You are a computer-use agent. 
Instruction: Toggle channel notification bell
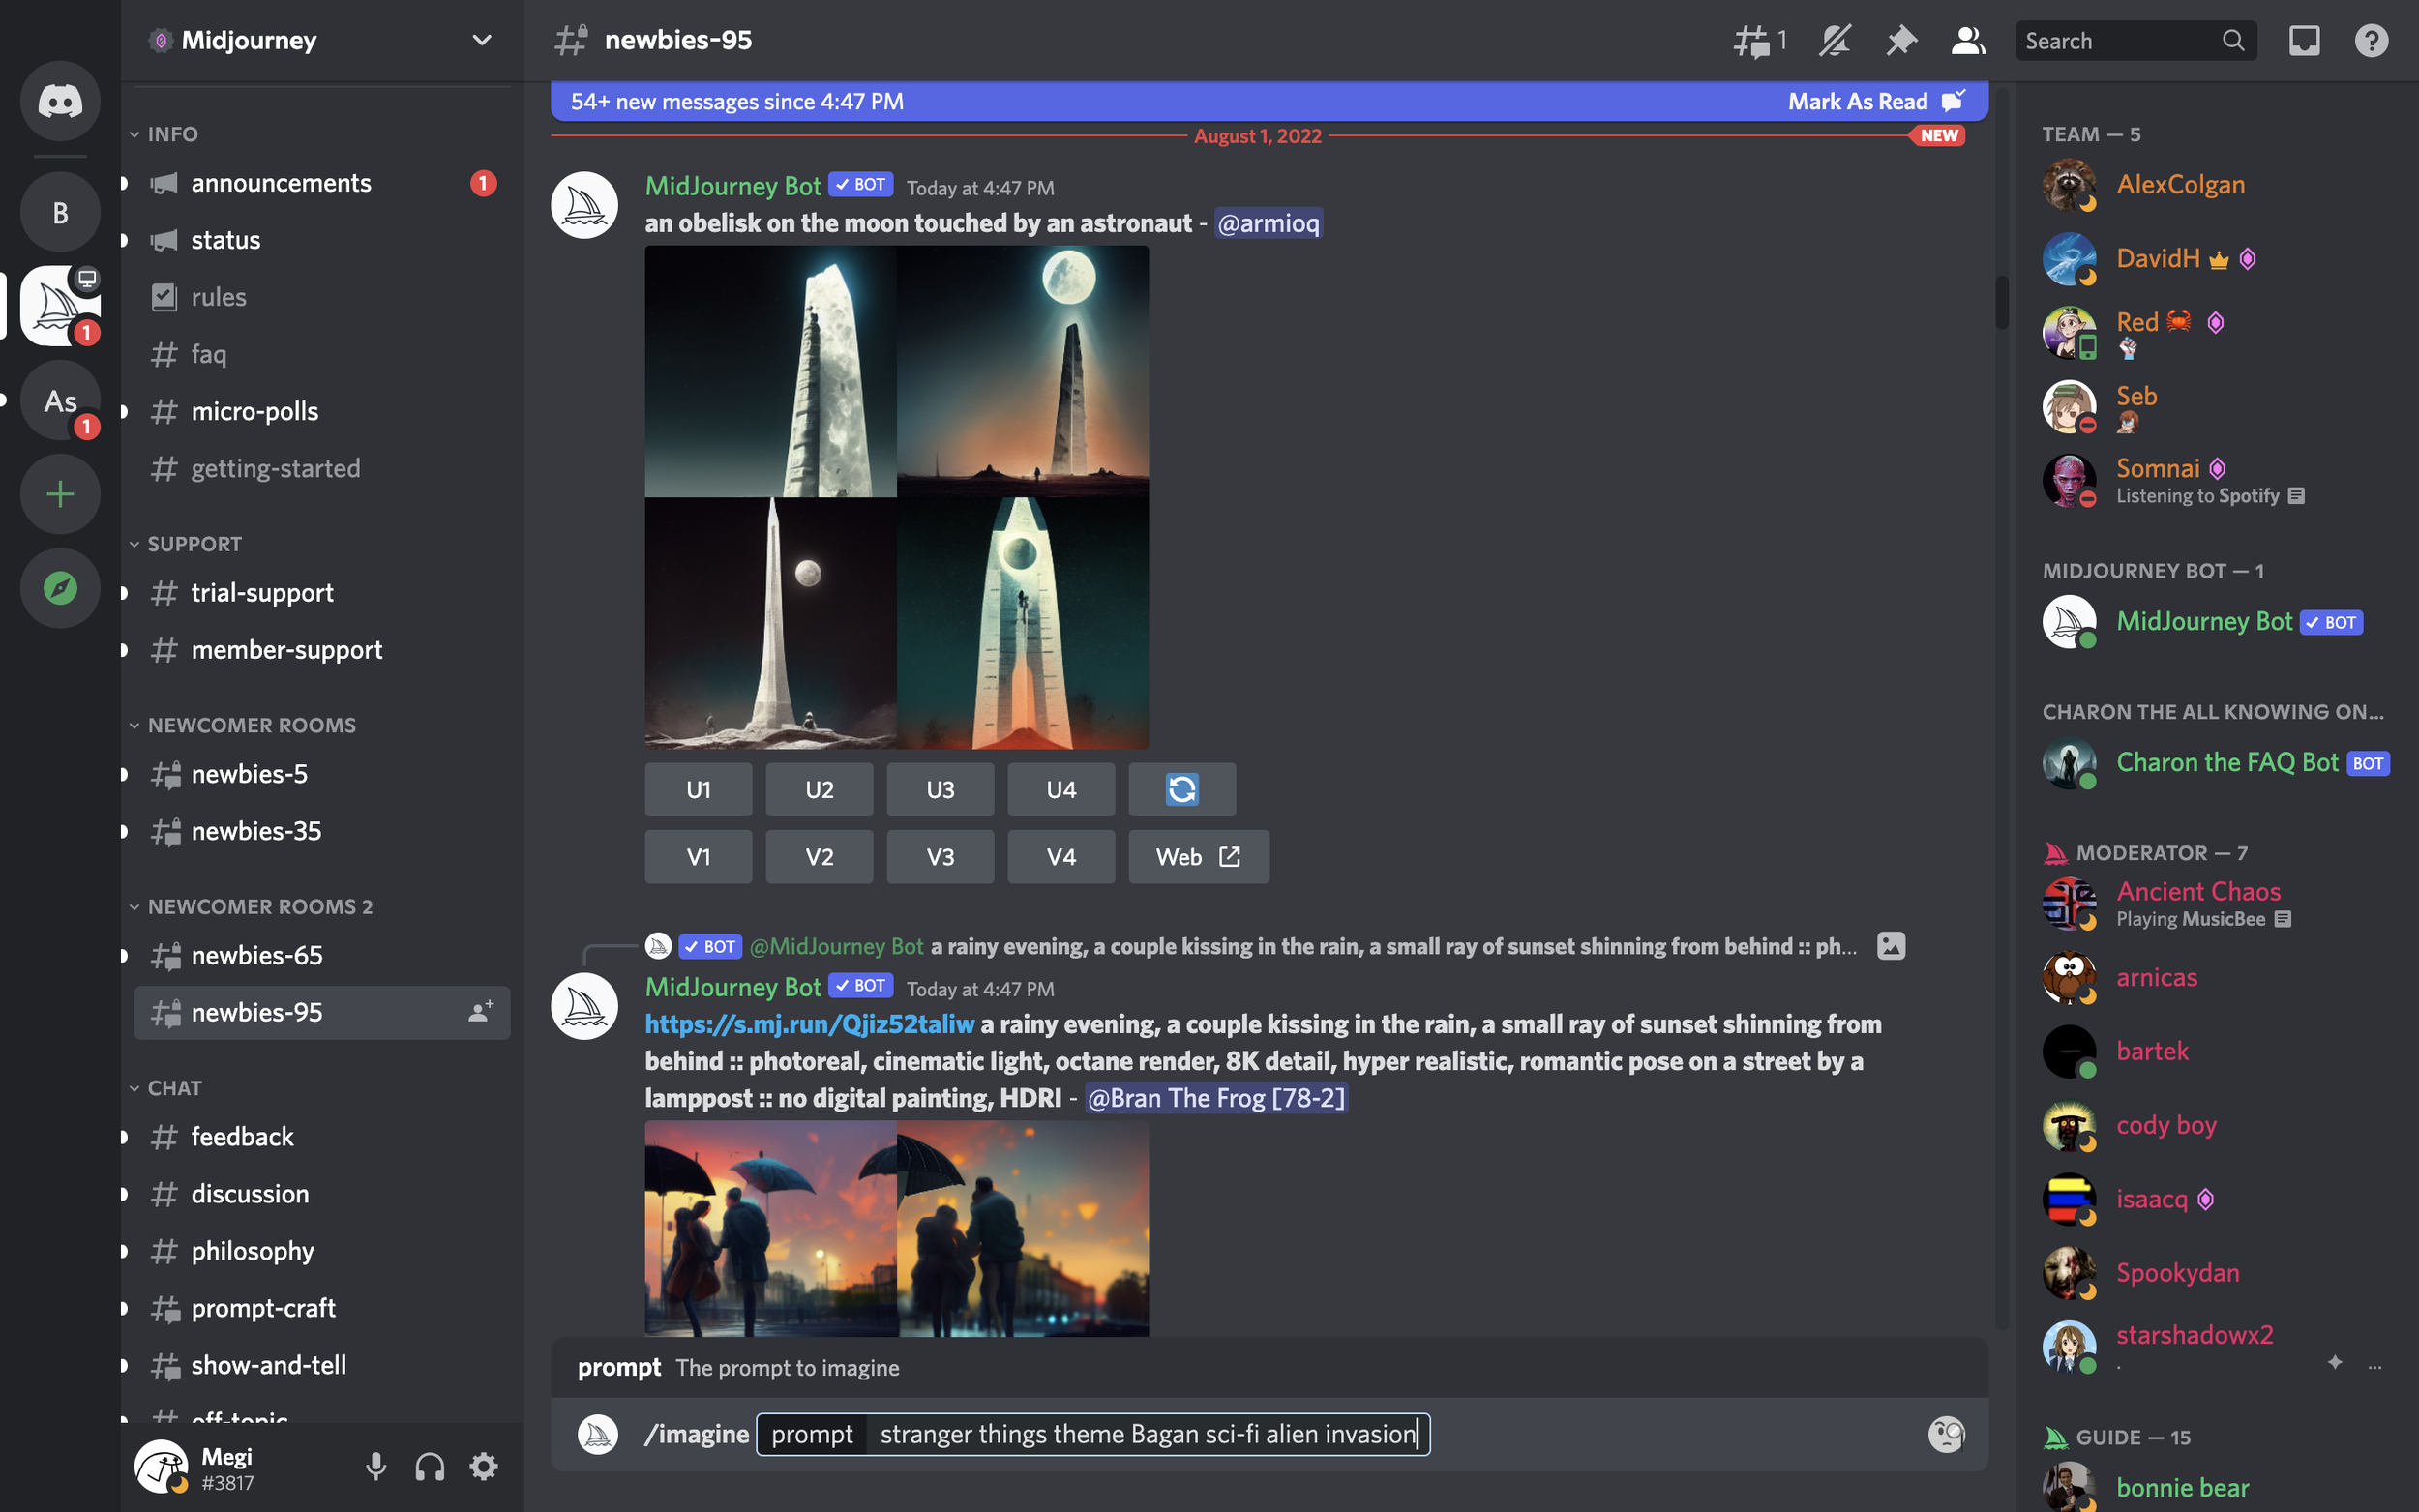[x=1834, y=41]
